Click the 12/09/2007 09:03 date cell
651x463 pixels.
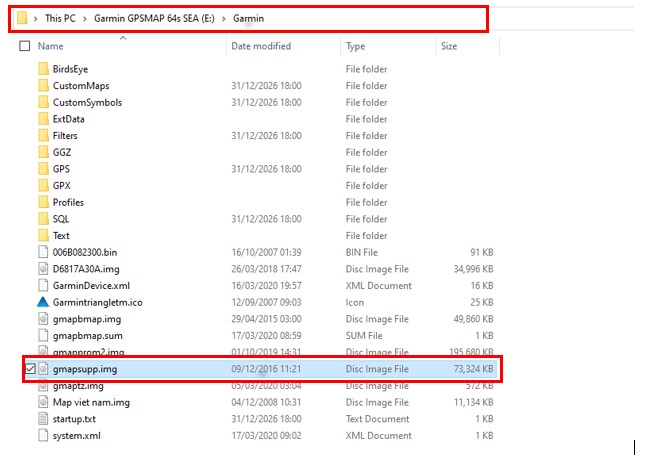click(266, 302)
